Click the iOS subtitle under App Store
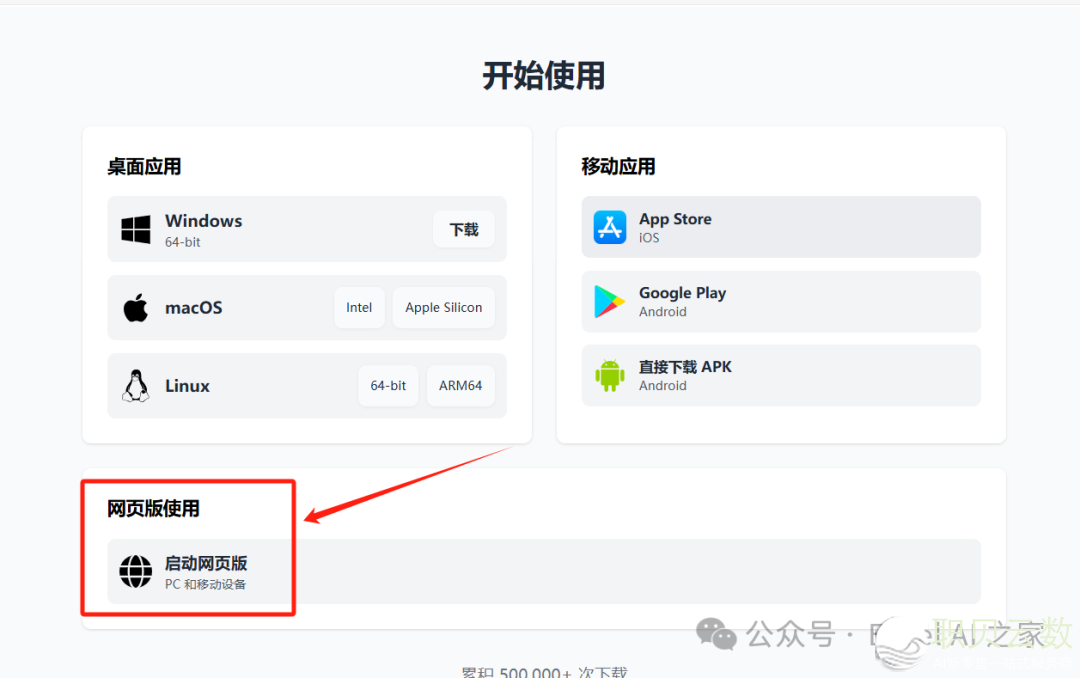This screenshot has height=678, width=1080. [649, 238]
